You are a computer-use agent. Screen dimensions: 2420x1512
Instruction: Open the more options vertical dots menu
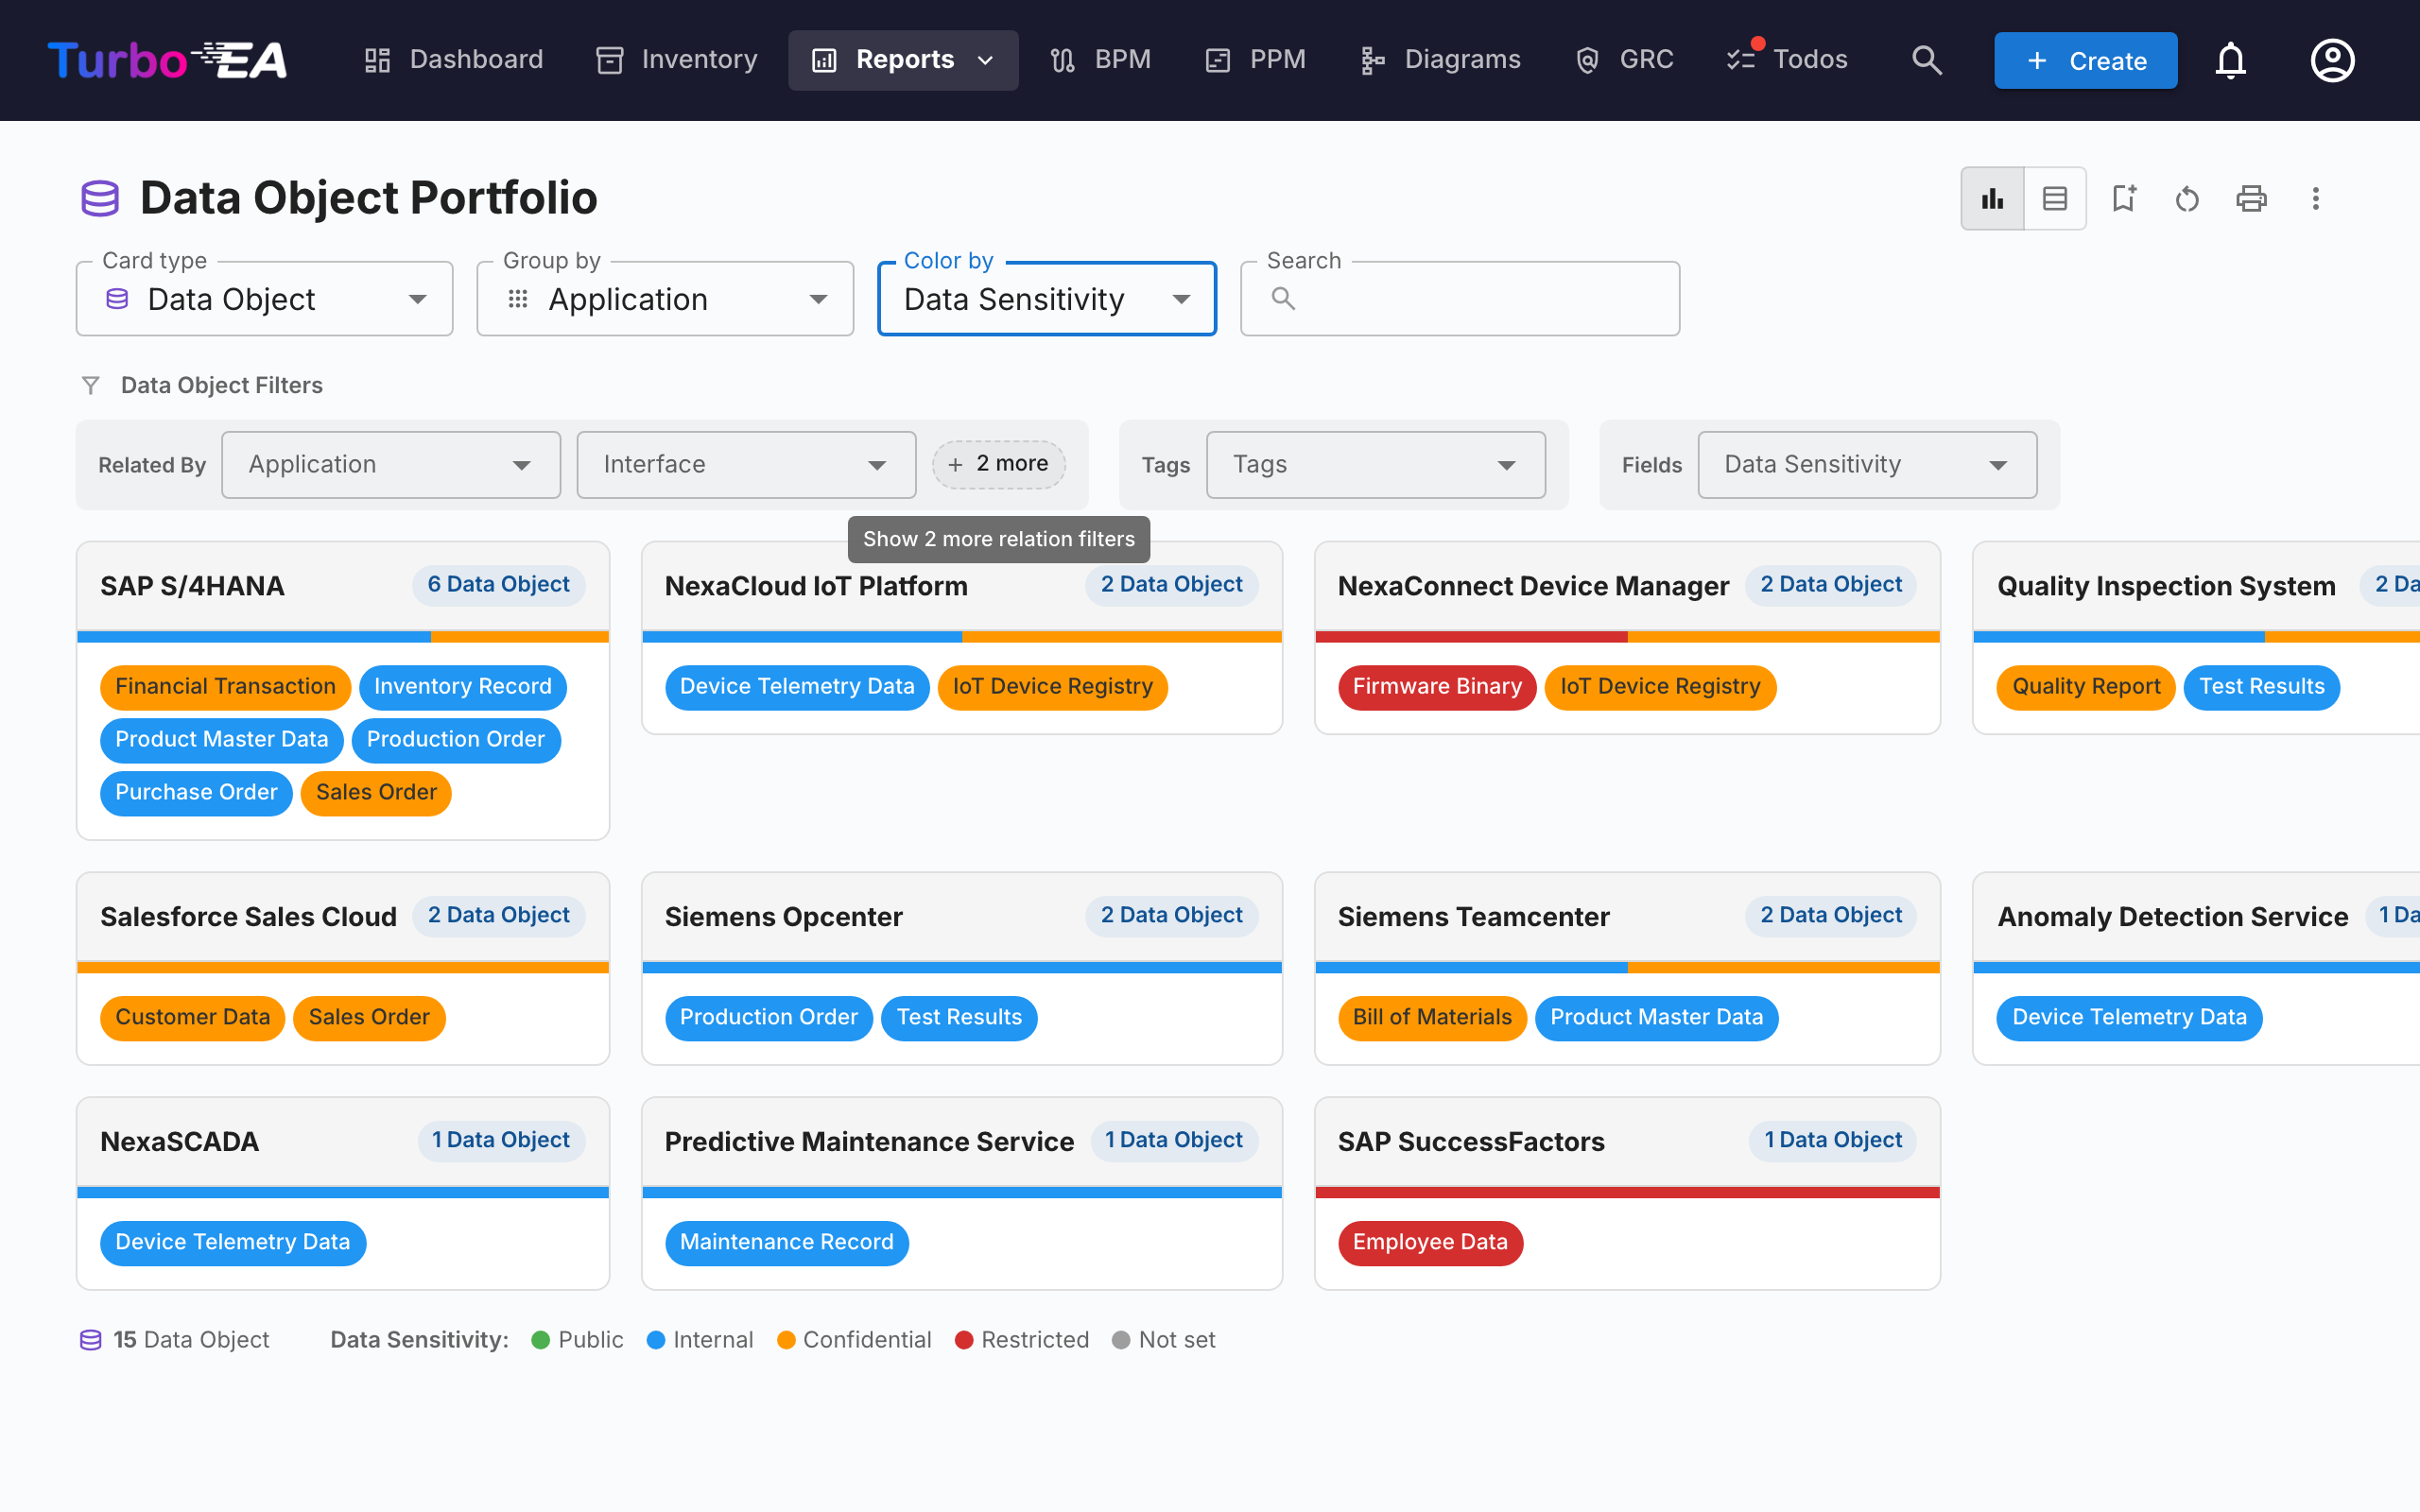tap(2315, 198)
